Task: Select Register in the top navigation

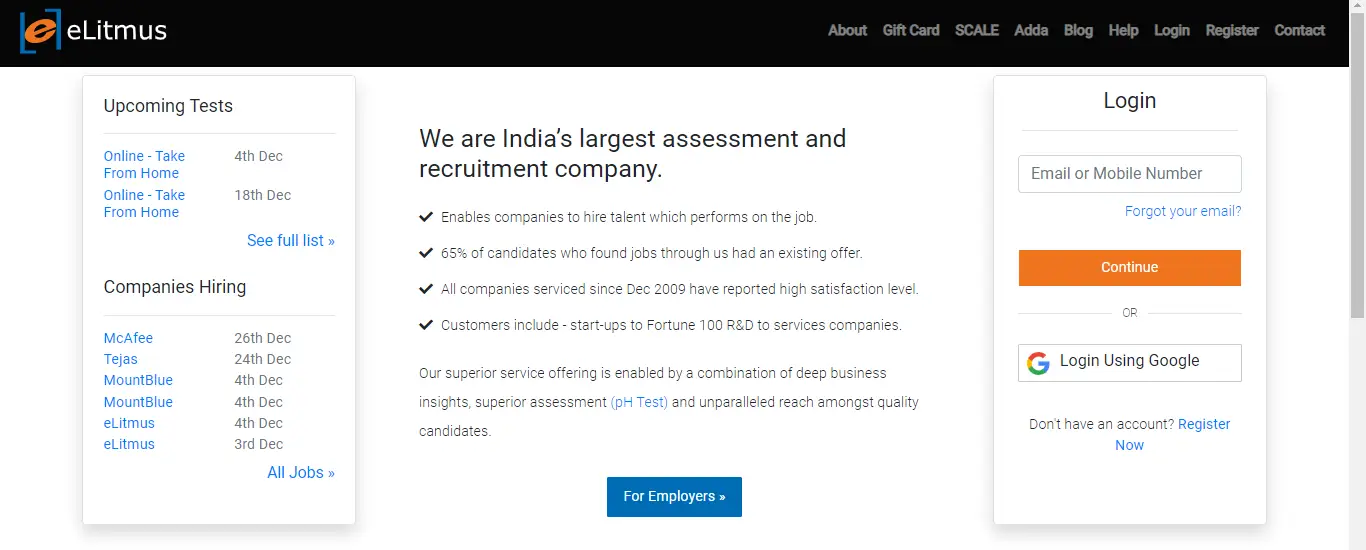Action: [1232, 30]
